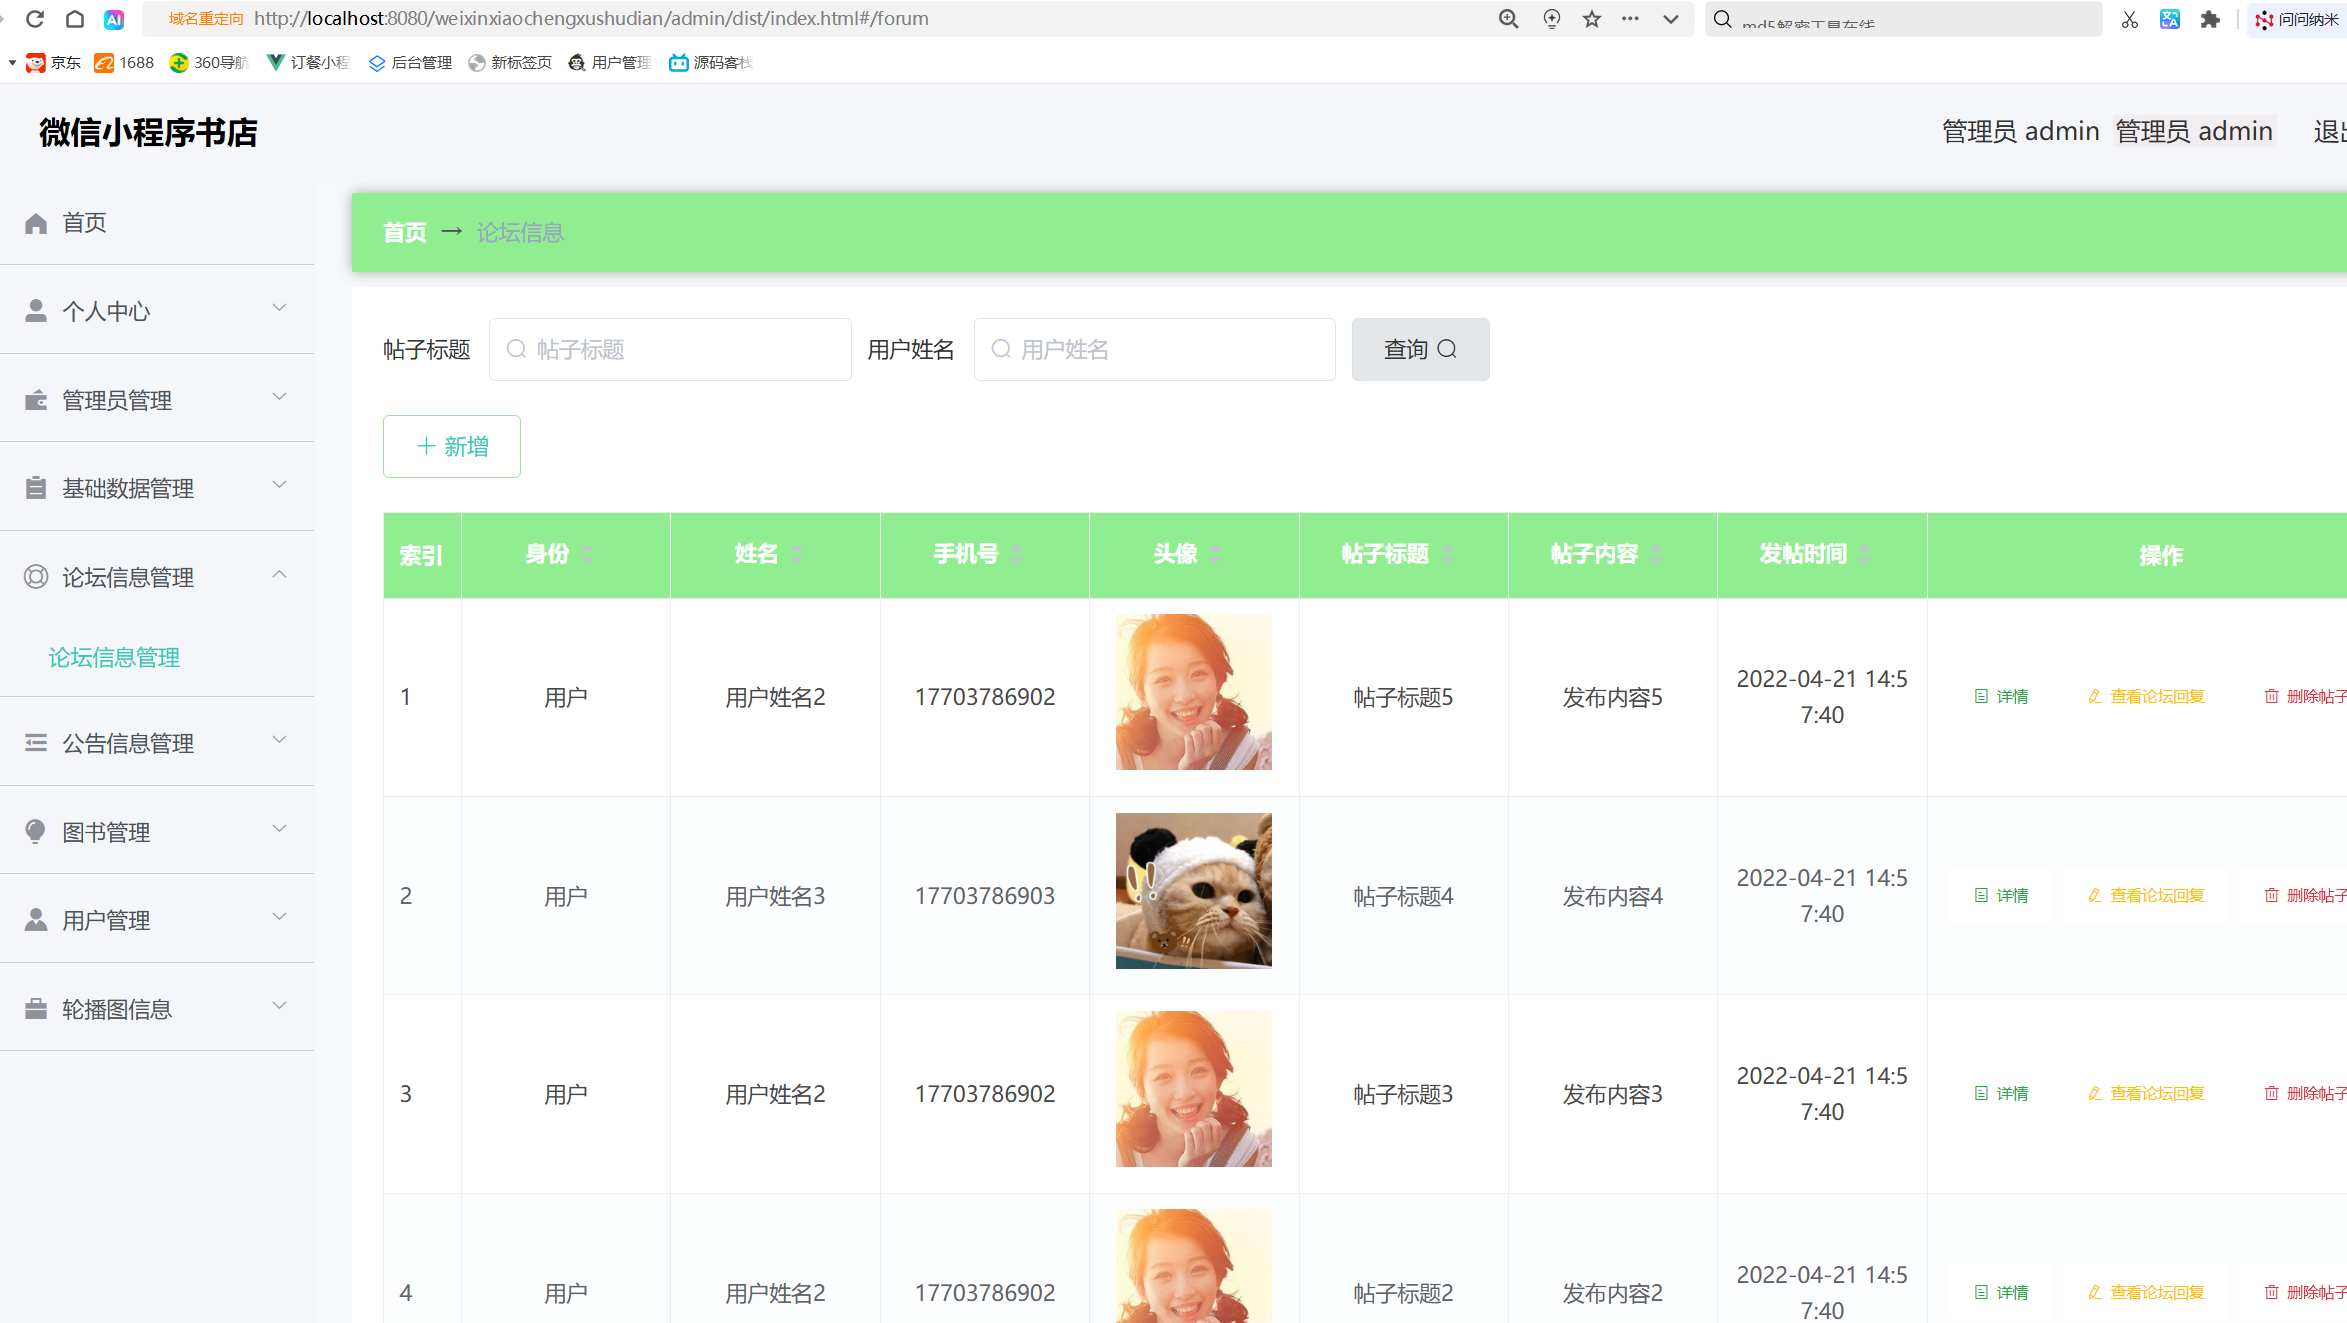Viewport: 2347px width, 1323px height.
Task: Open the 个人中心 person icon
Action: tap(35, 310)
